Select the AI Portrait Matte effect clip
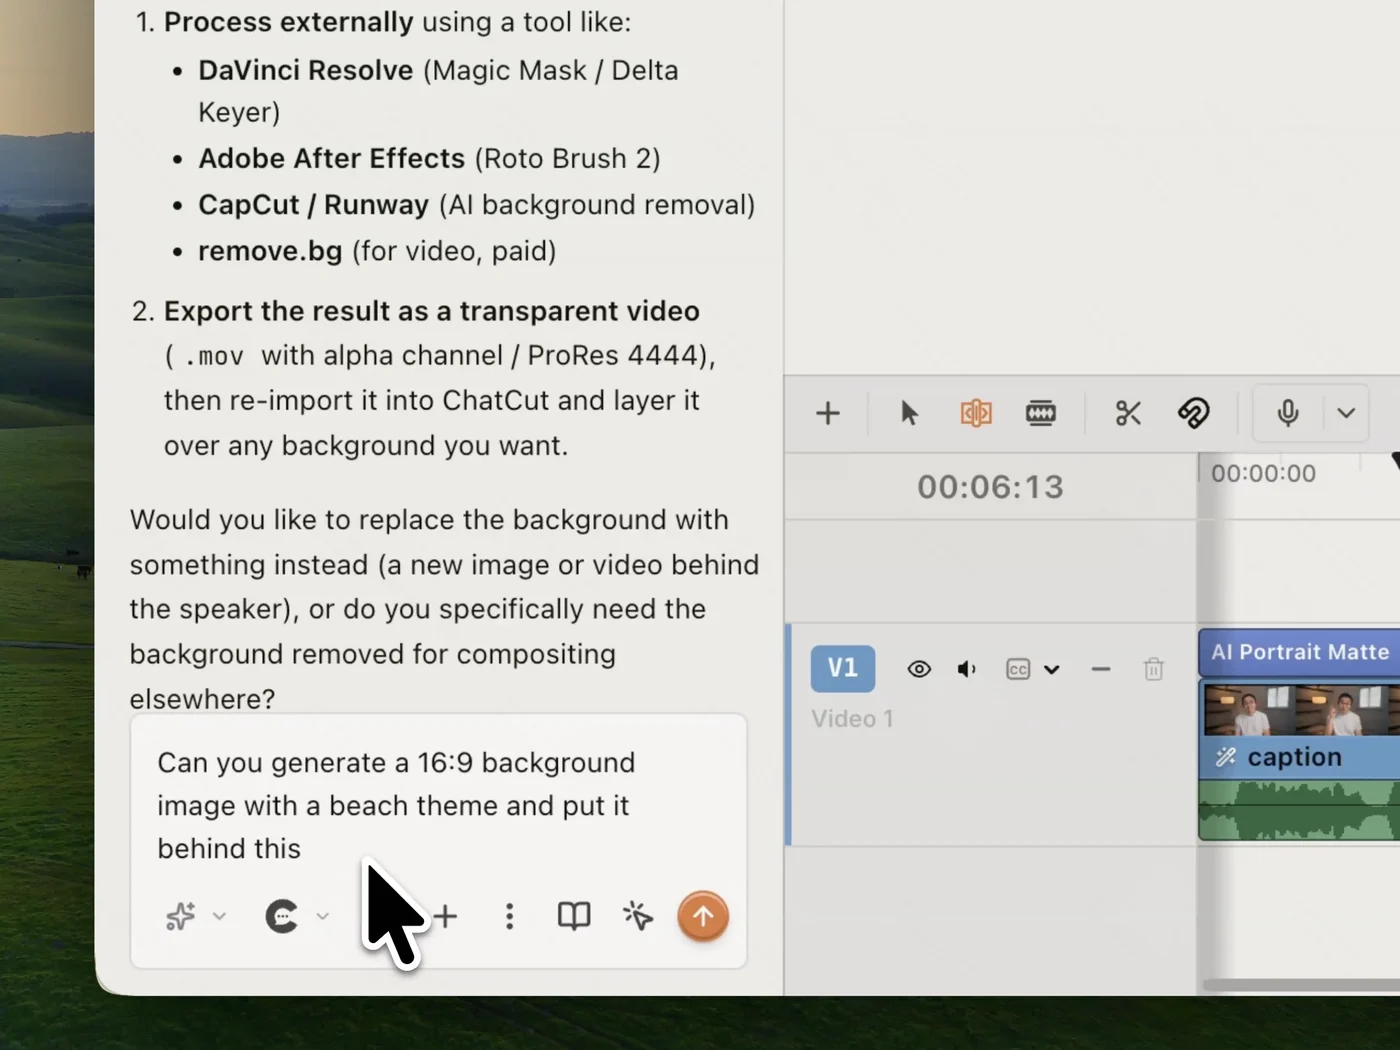The height and width of the screenshot is (1050, 1400). (x=1299, y=652)
